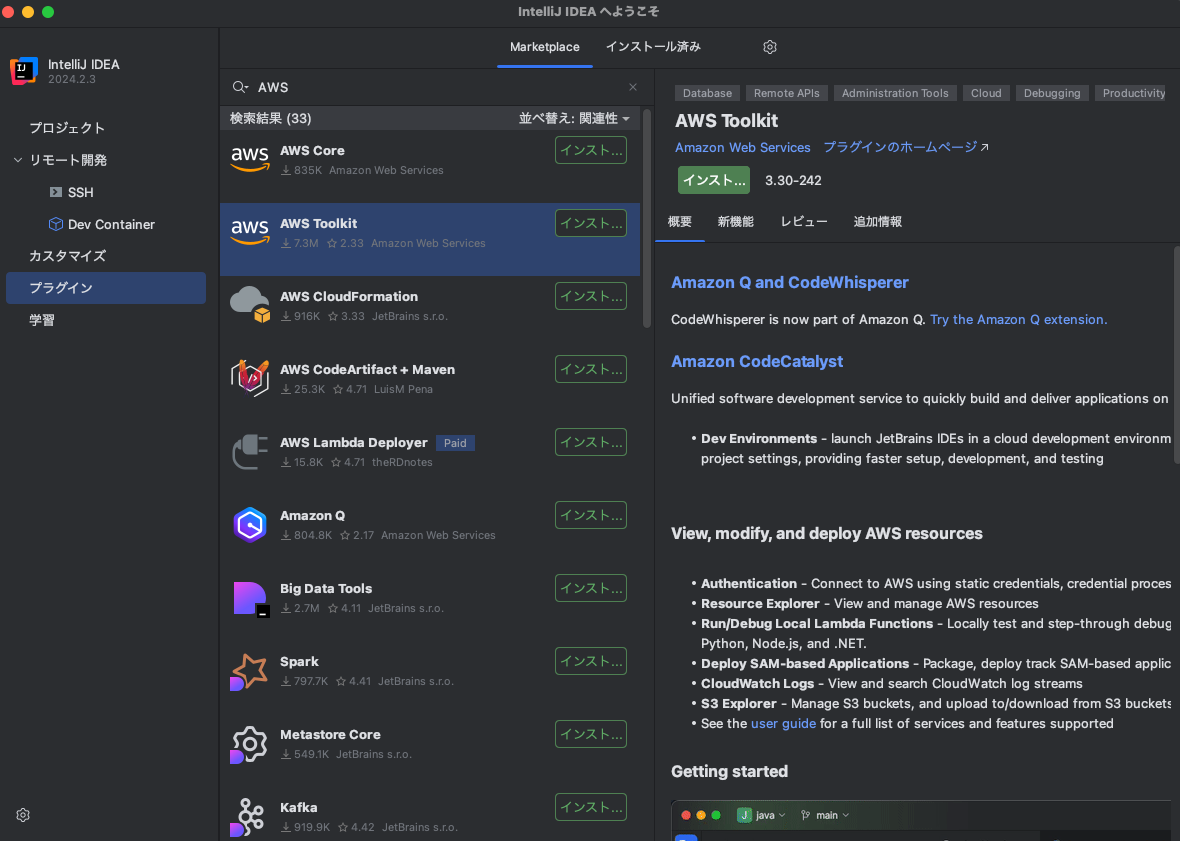Viewport: 1180px width, 841px height.
Task: Install AWS Toolkit from the list
Action: (x=591, y=223)
